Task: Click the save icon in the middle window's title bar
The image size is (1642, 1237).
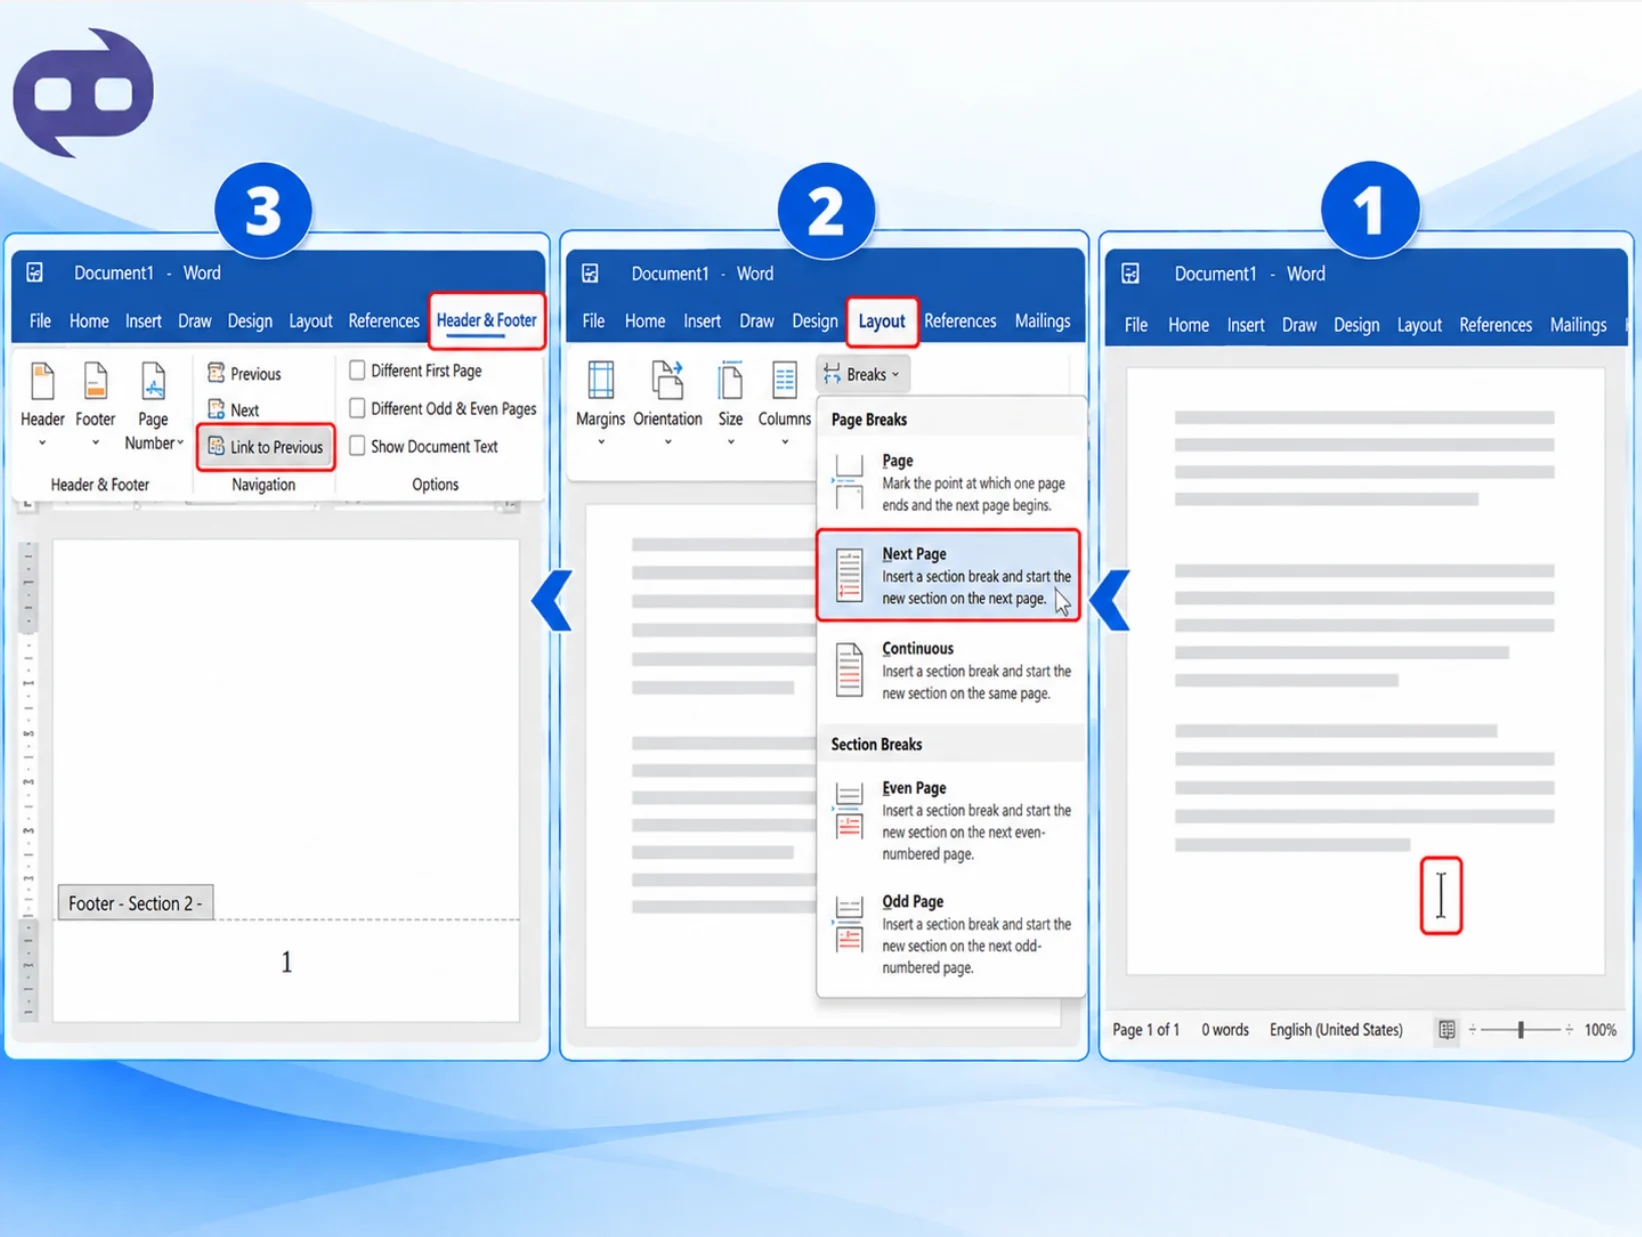Action: click(590, 273)
